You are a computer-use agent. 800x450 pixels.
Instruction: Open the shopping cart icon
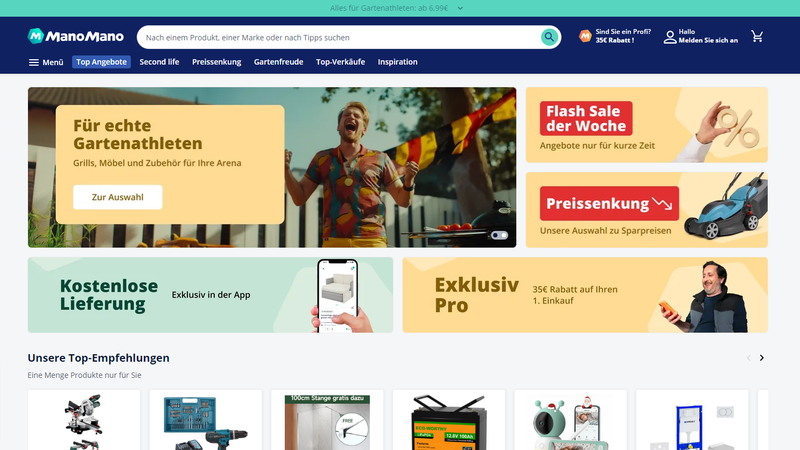pos(757,36)
